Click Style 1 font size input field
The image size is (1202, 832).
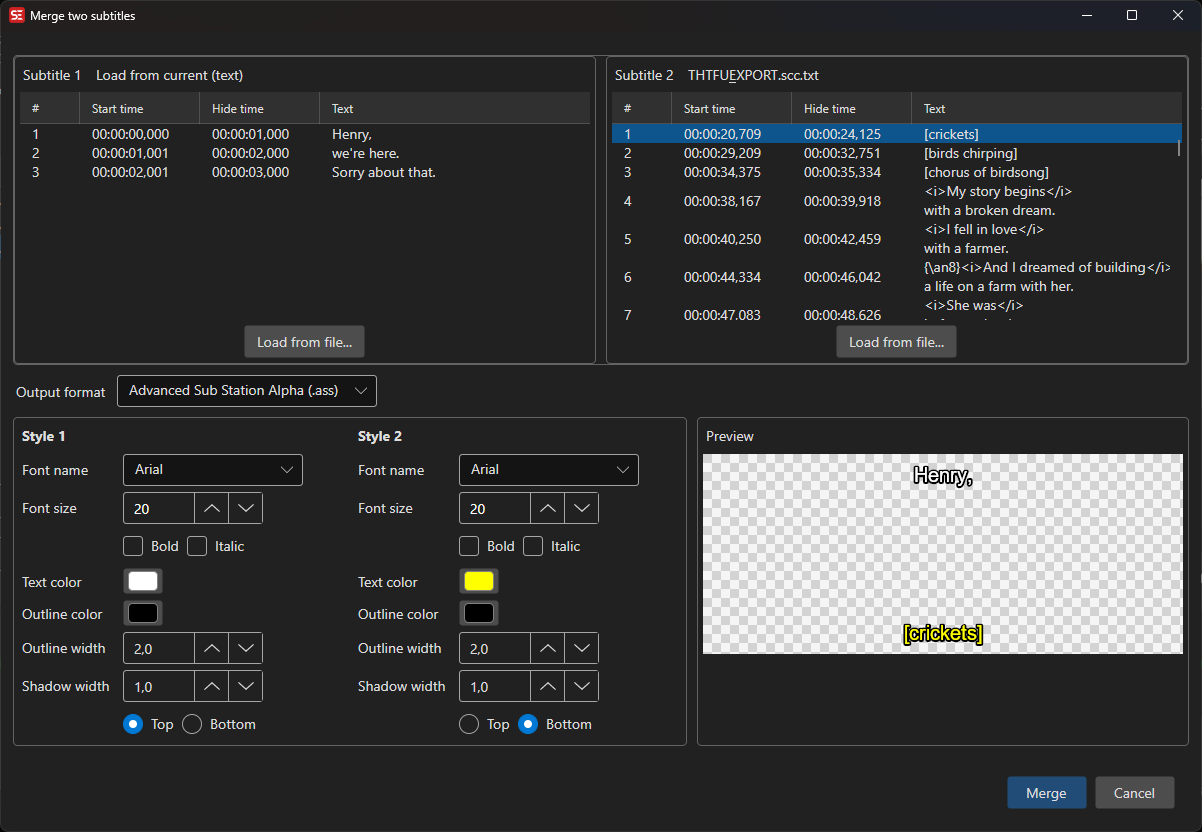[158, 508]
